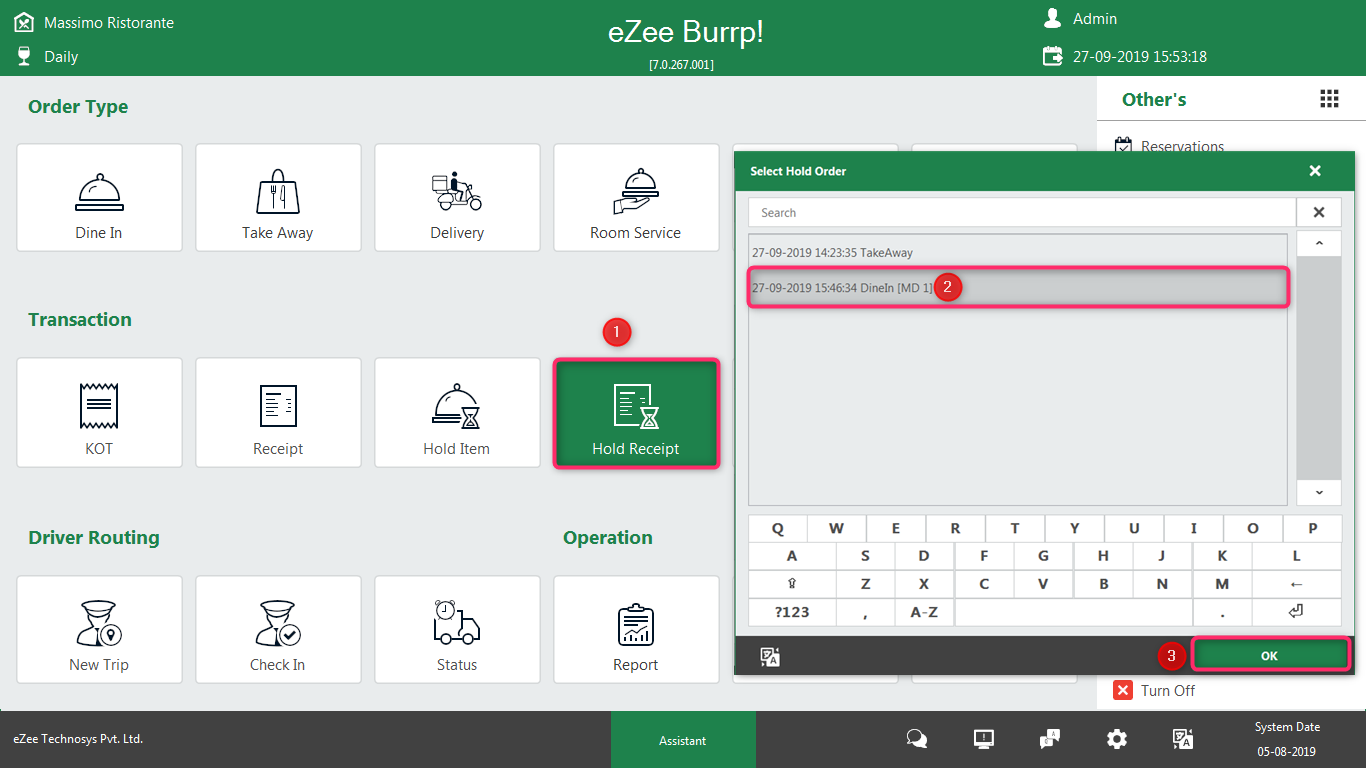Tap the A-Z keyboard mode key
This screenshot has height=768, width=1366.
924,612
